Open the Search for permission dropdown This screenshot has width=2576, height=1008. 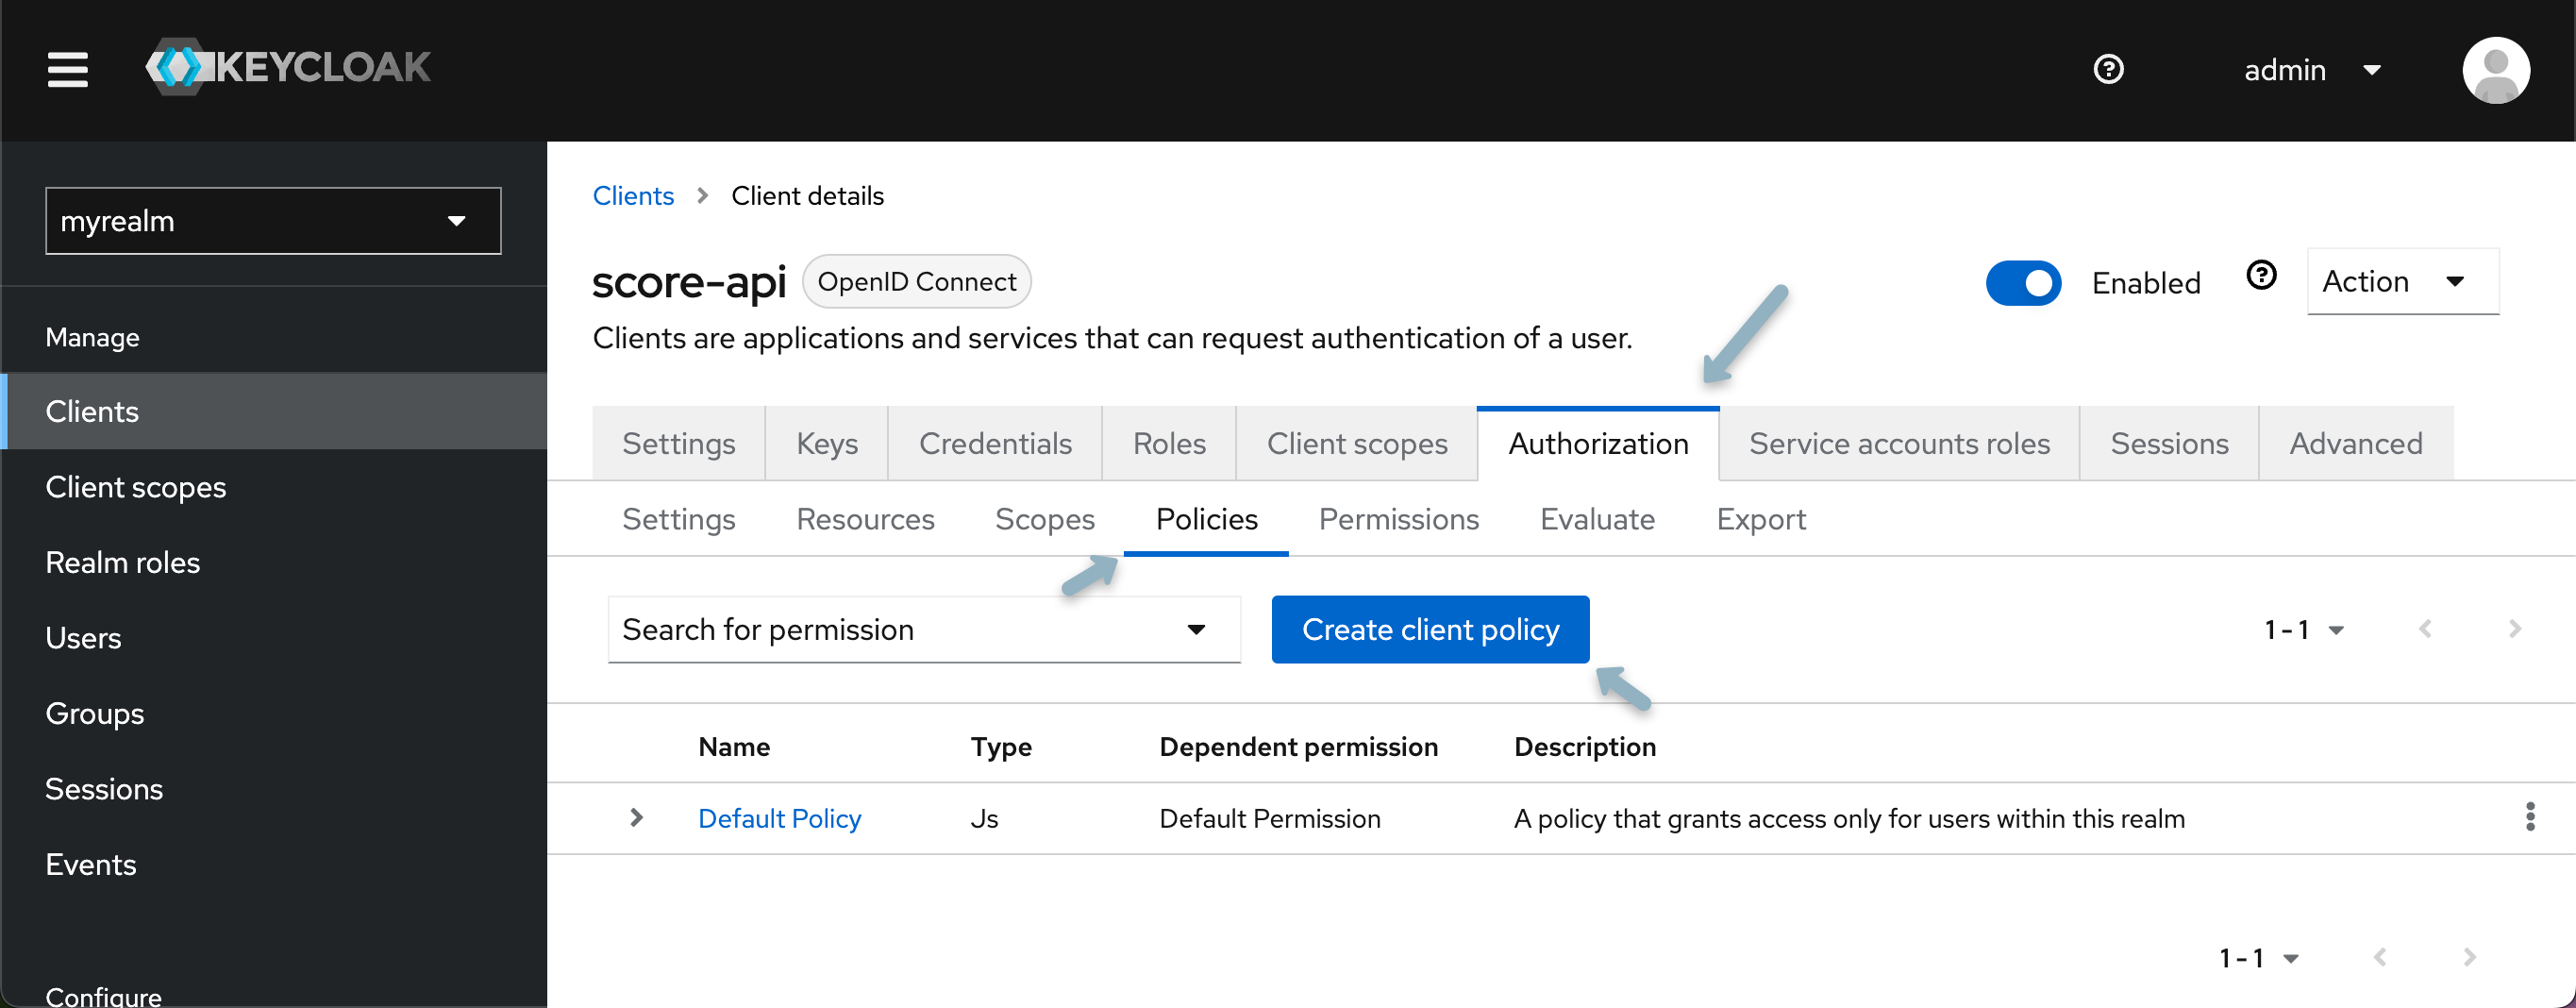click(x=923, y=630)
